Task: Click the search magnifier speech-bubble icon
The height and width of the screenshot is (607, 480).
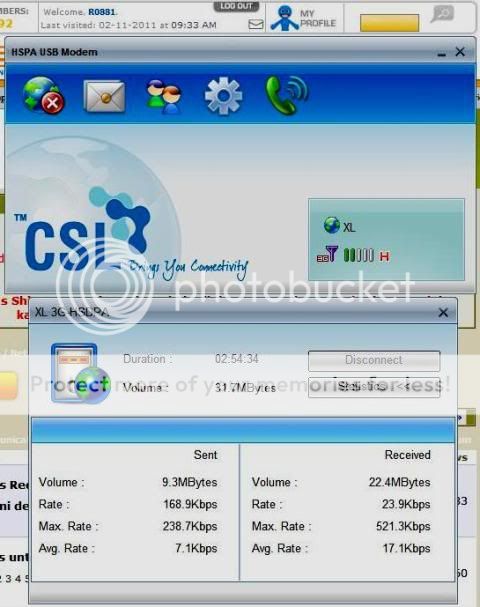Action: tap(442, 14)
